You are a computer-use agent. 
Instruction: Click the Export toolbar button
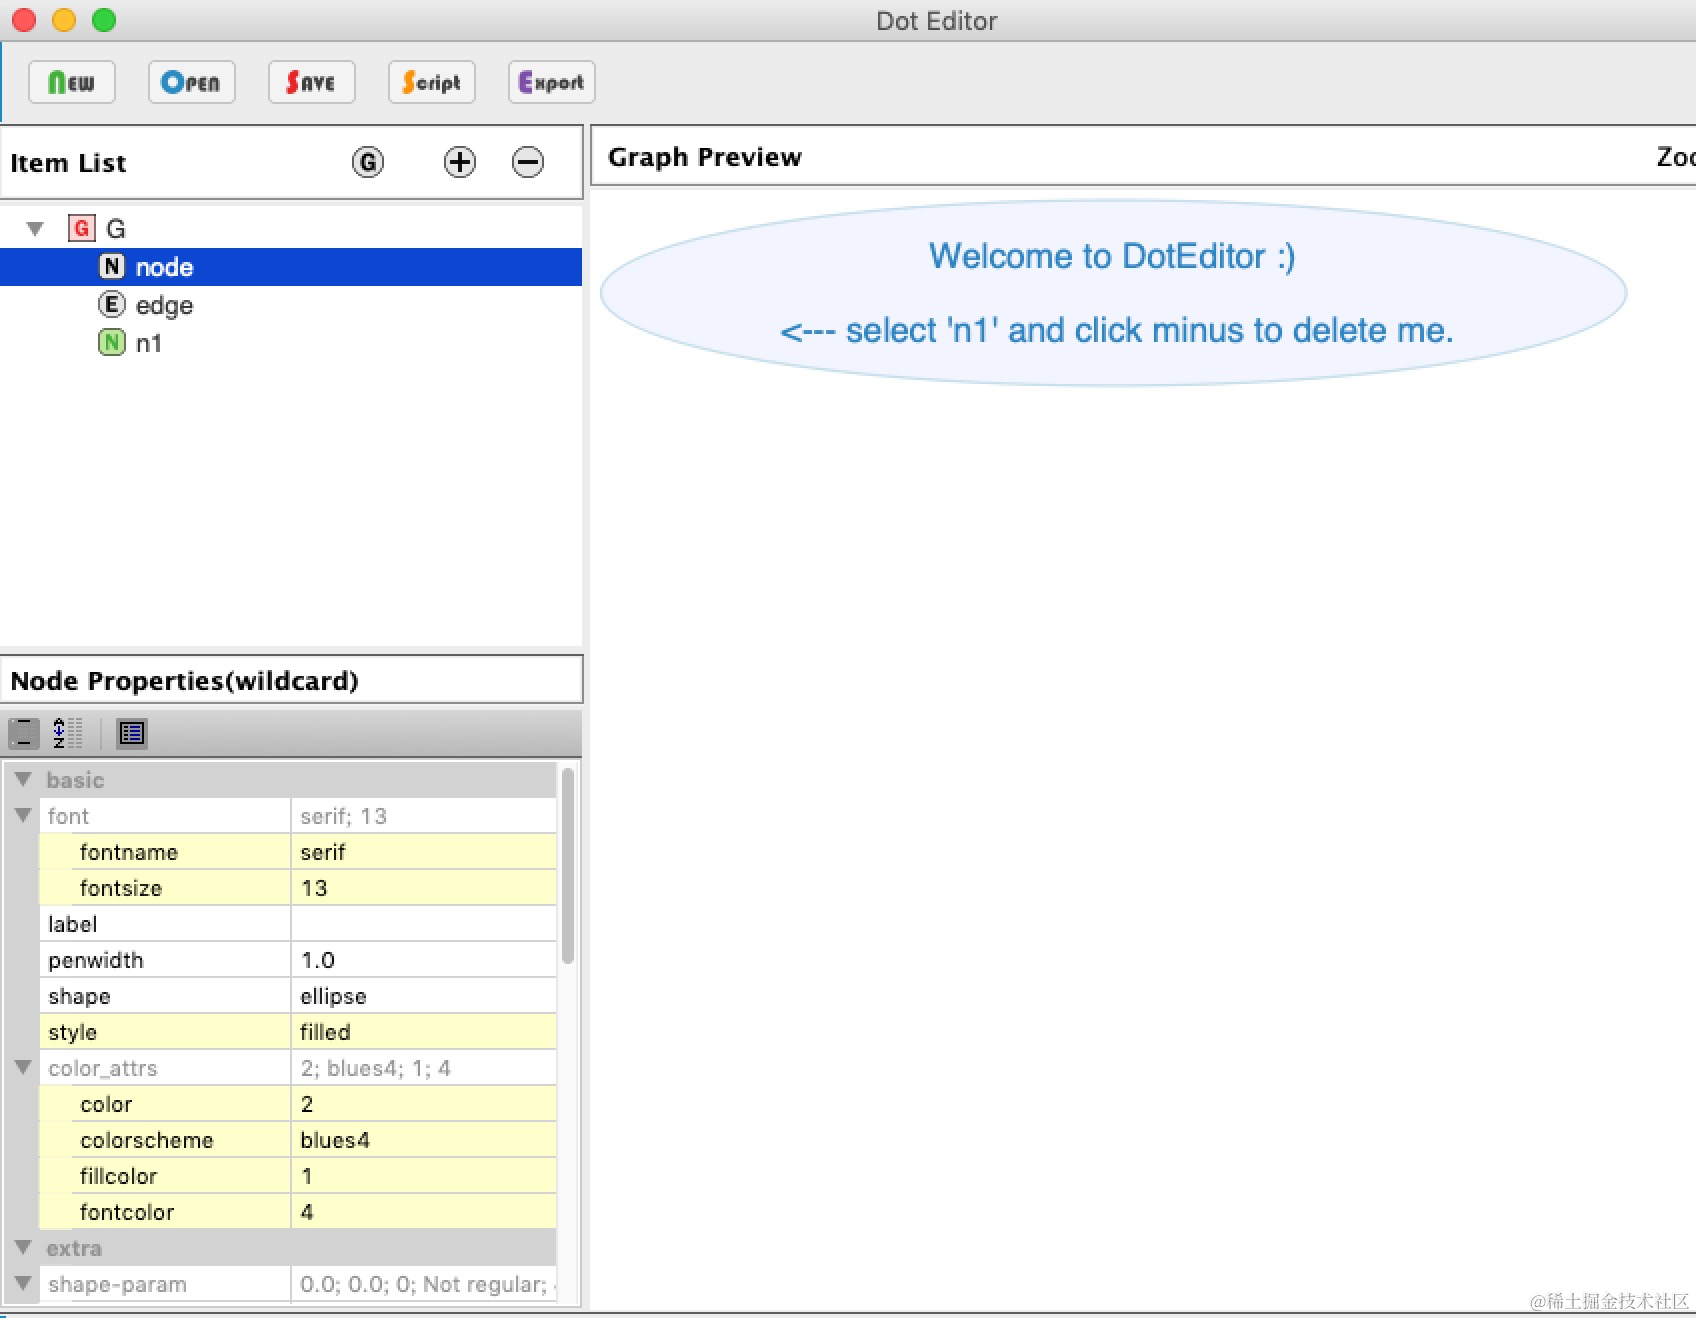point(551,82)
